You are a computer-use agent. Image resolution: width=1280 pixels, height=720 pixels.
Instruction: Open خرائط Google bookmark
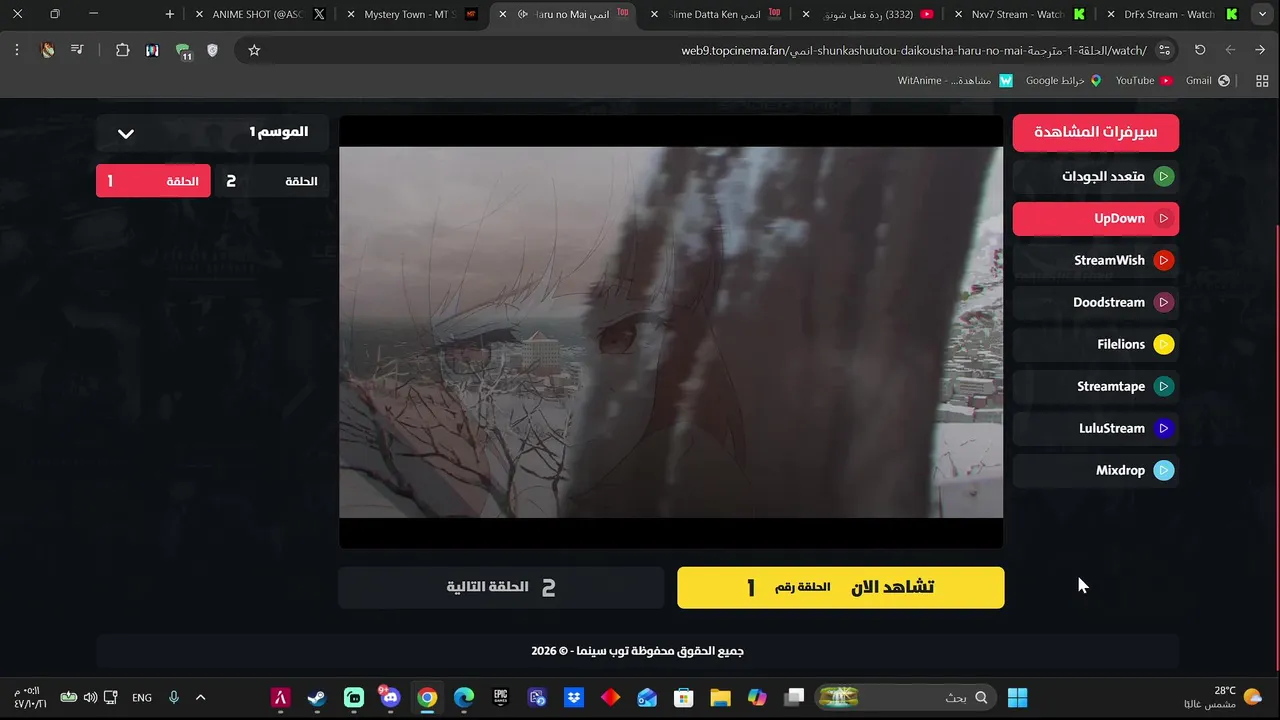(1063, 81)
